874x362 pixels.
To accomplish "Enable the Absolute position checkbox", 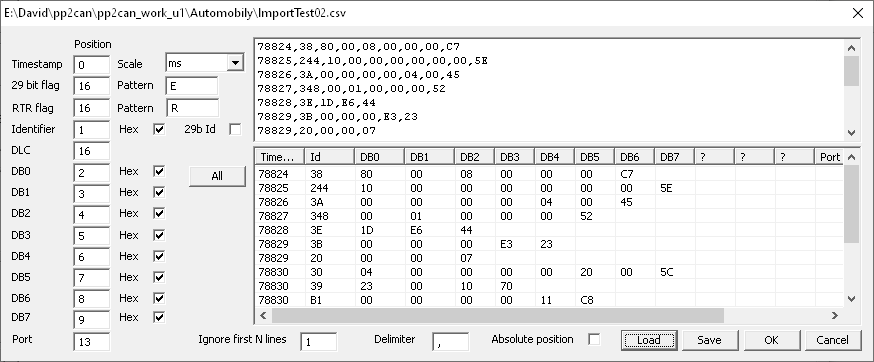I will [x=594, y=339].
